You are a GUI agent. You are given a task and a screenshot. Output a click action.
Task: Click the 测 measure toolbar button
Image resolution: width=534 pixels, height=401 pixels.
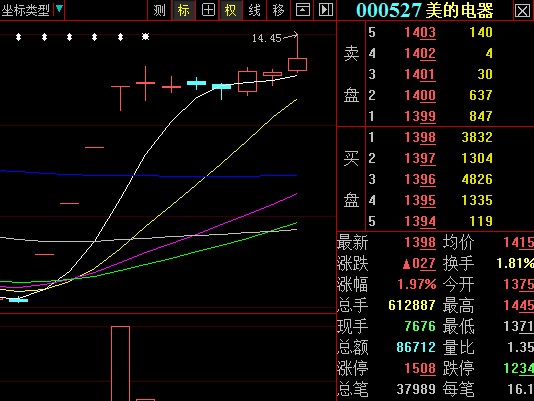[159, 10]
